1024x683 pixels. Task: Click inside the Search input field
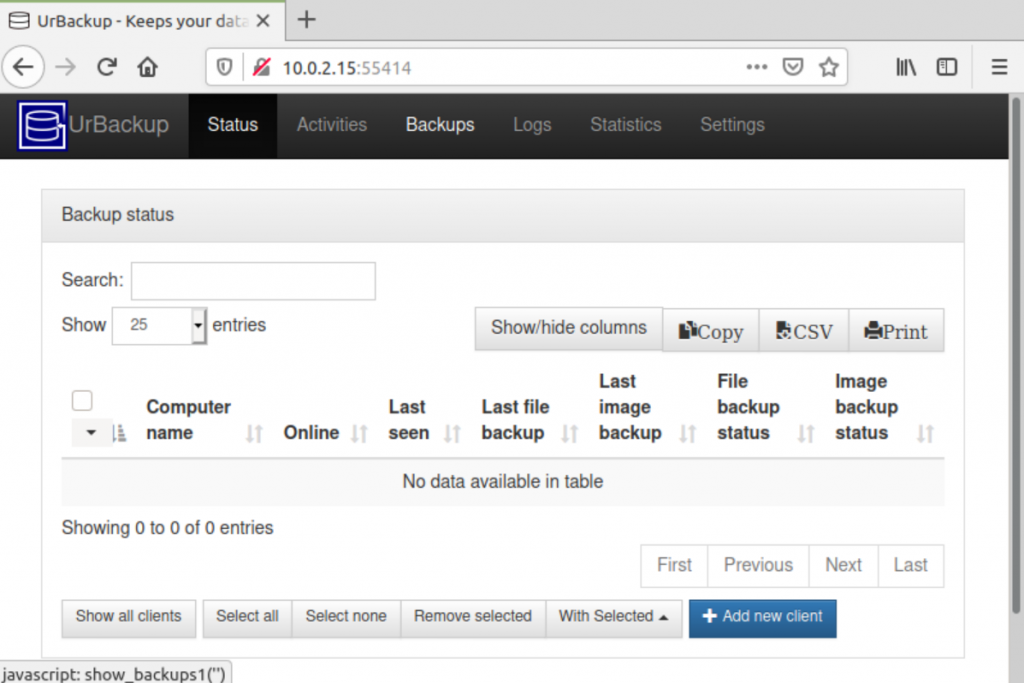[x=252, y=280]
